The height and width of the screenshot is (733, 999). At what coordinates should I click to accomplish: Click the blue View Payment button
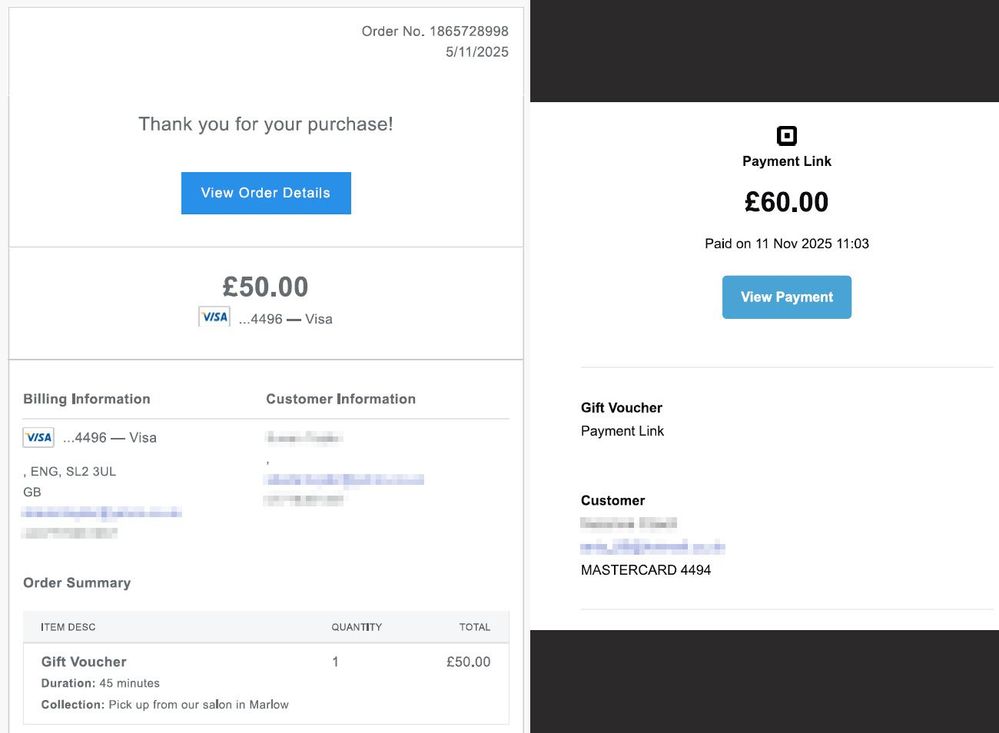coord(786,297)
